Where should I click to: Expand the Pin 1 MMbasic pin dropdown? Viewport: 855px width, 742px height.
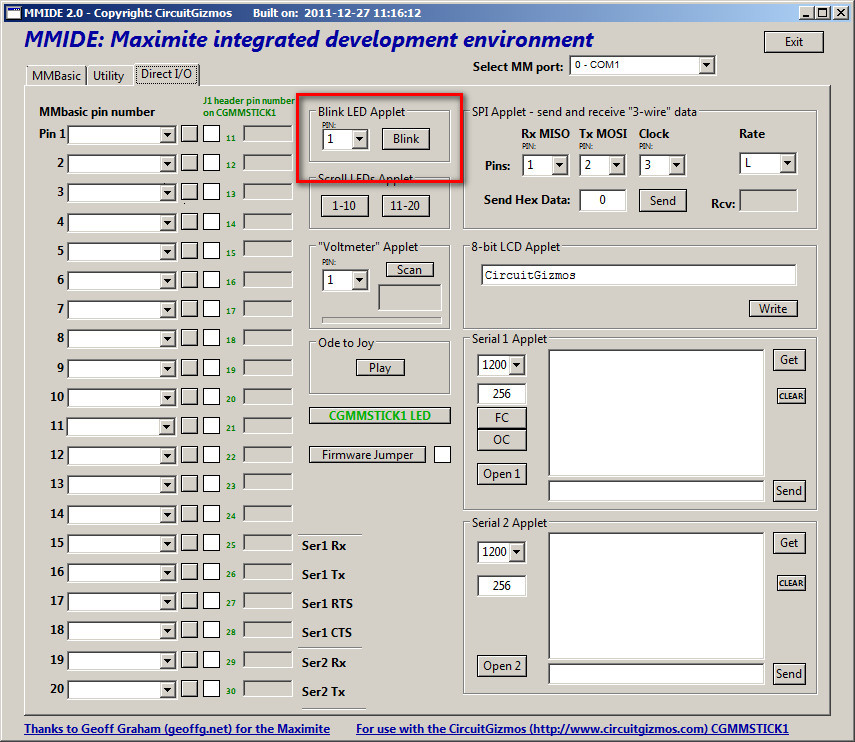[171, 134]
